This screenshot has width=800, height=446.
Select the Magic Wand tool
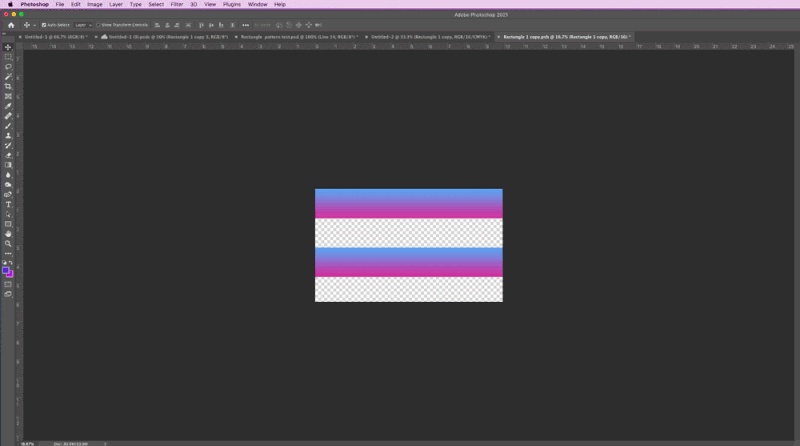click(x=8, y=77)
